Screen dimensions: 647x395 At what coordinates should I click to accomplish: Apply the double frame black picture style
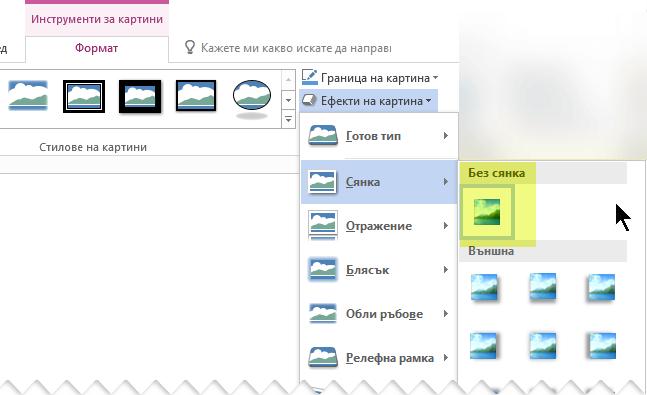[84, 96]
